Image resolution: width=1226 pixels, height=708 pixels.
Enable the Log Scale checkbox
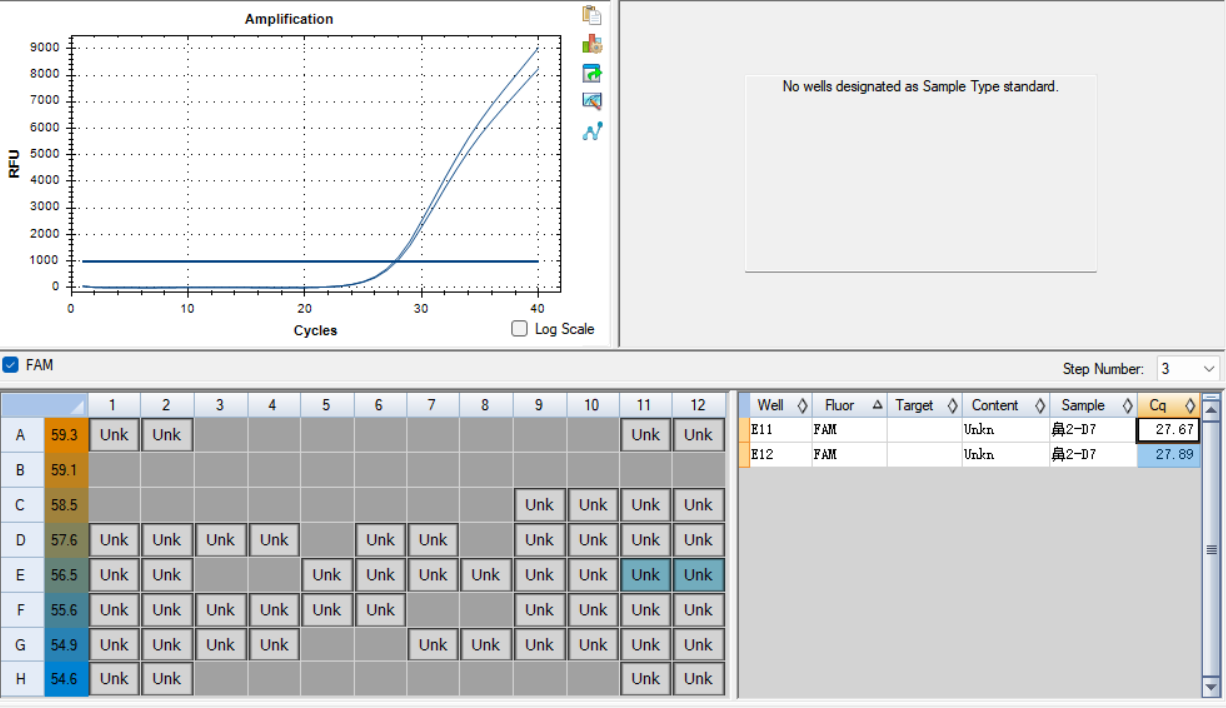pos(519,328)
